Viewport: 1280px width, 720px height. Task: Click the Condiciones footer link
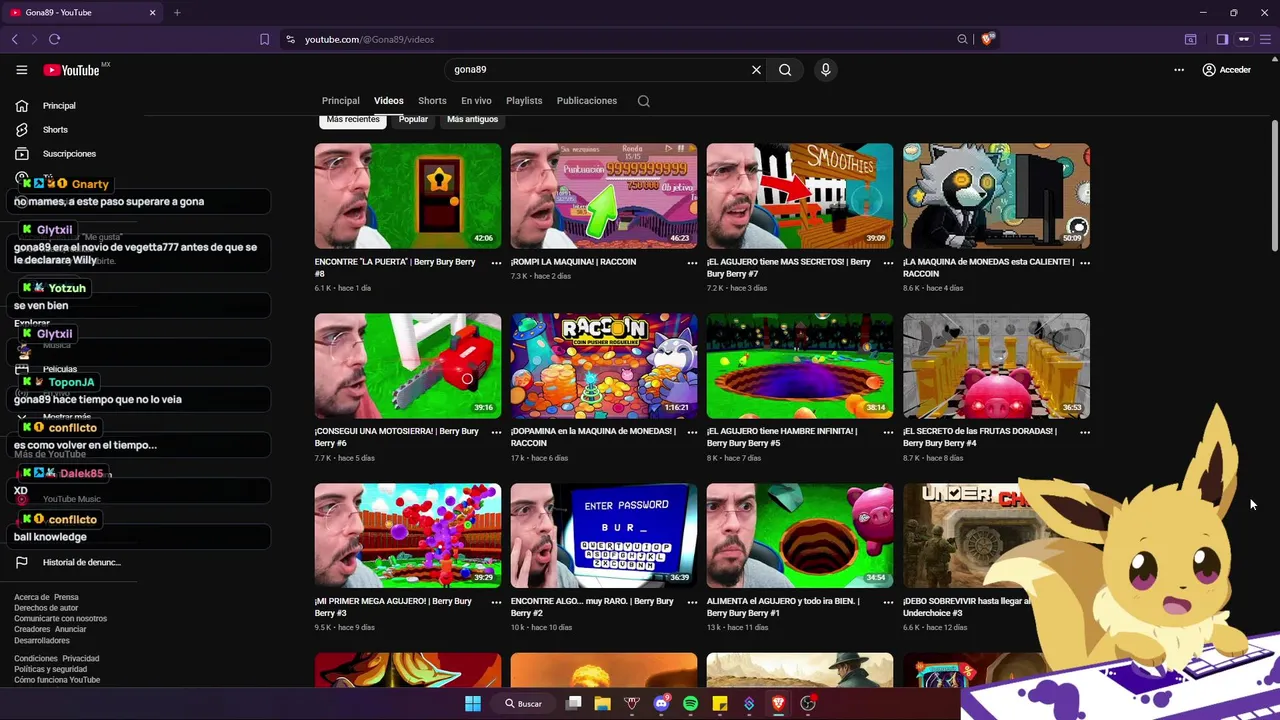point(34,659)
